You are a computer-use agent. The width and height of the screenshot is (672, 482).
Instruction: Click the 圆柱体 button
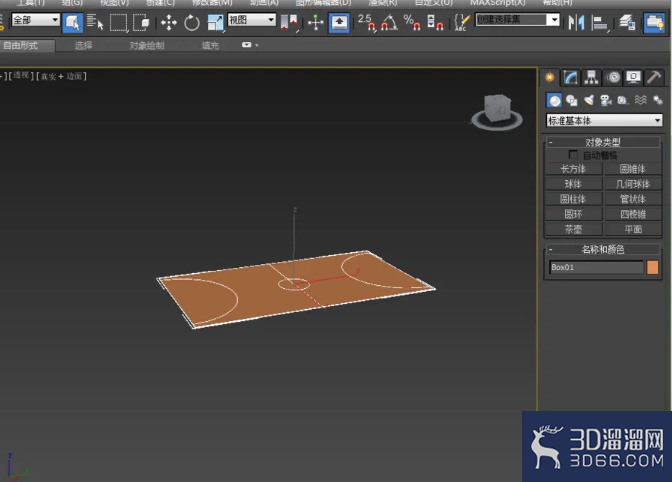tap(573, 199)
